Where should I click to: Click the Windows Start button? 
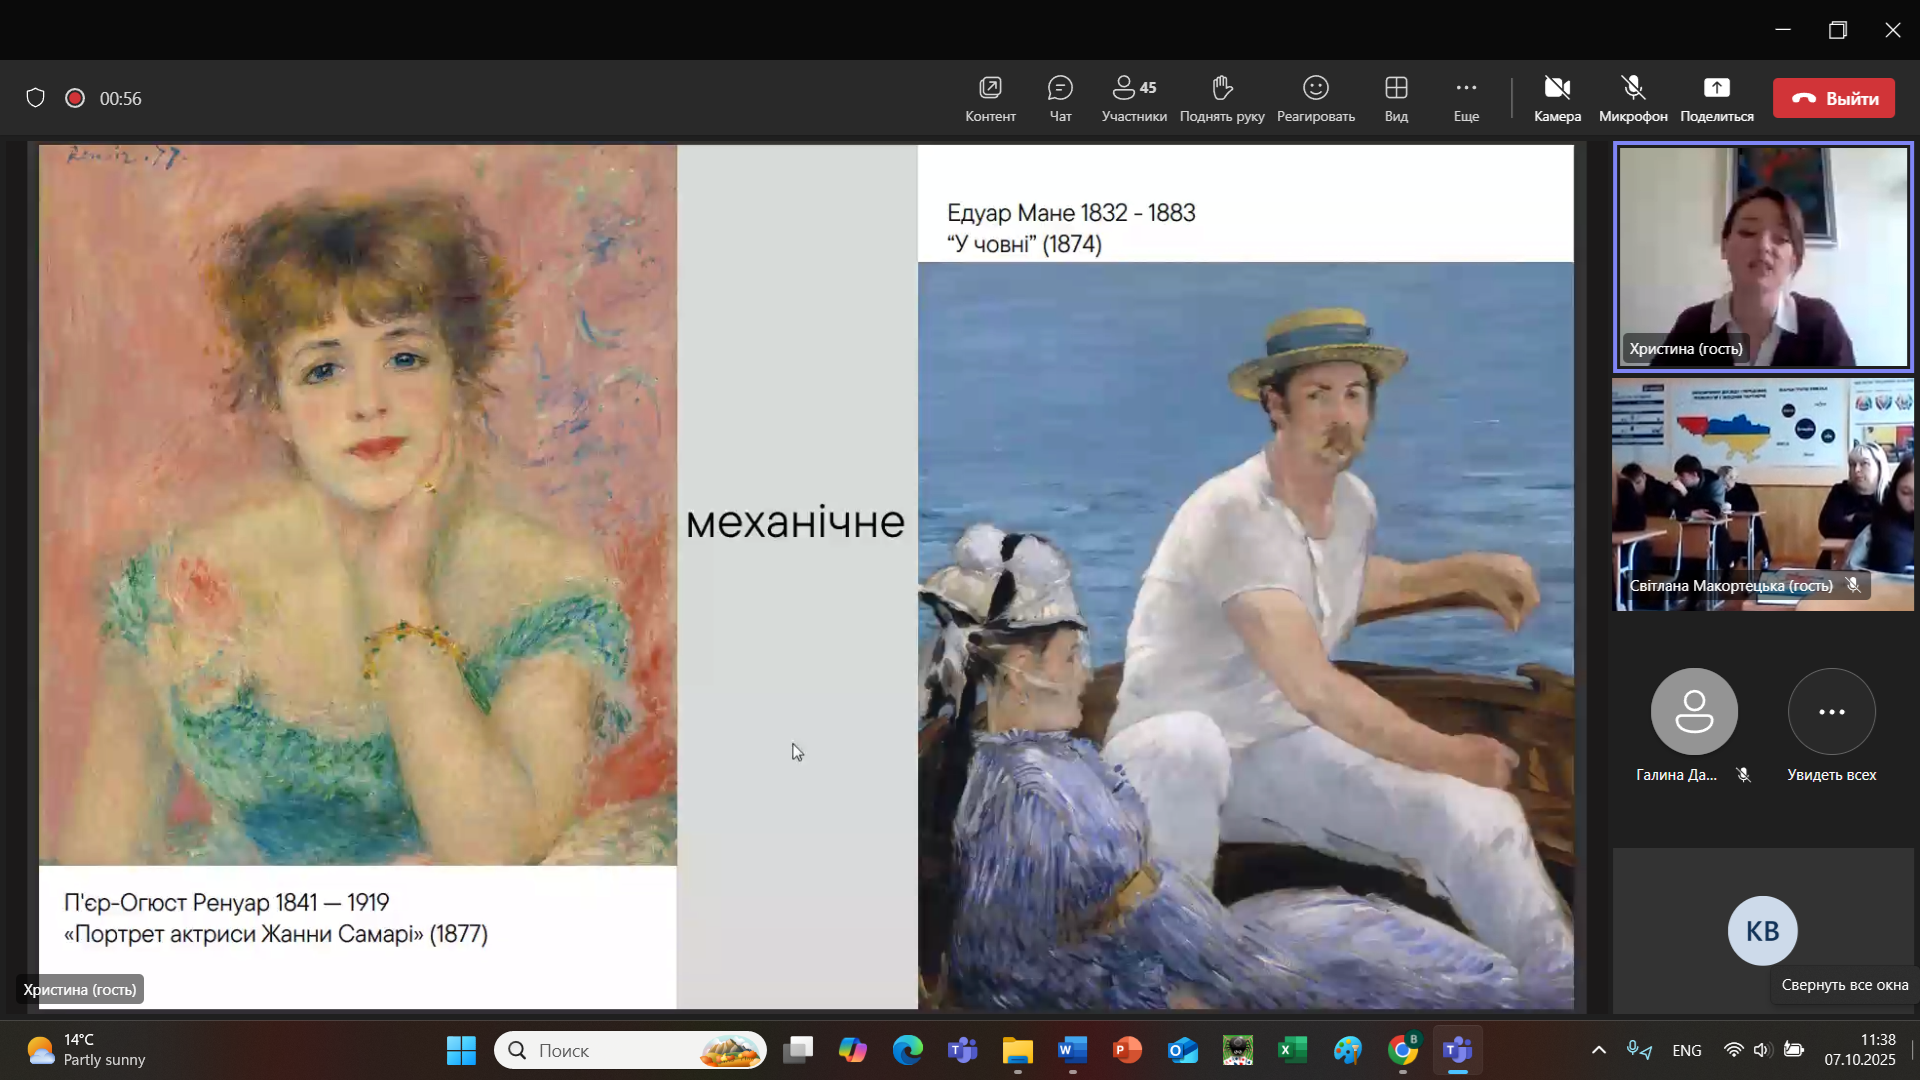click(461, 1050)
